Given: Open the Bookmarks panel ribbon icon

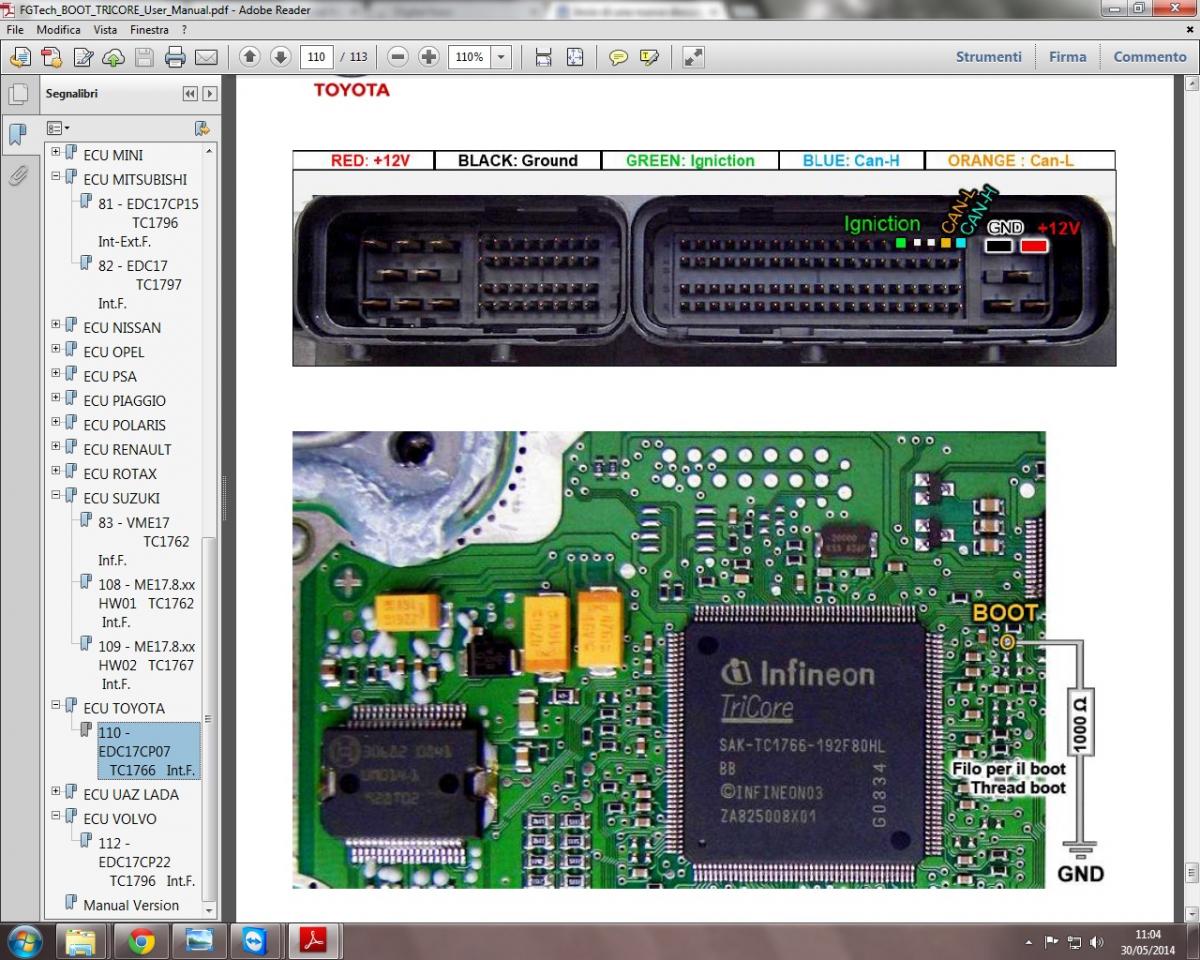Looking at the screenshot, I should pyautogui.click(x=17, y=135).
